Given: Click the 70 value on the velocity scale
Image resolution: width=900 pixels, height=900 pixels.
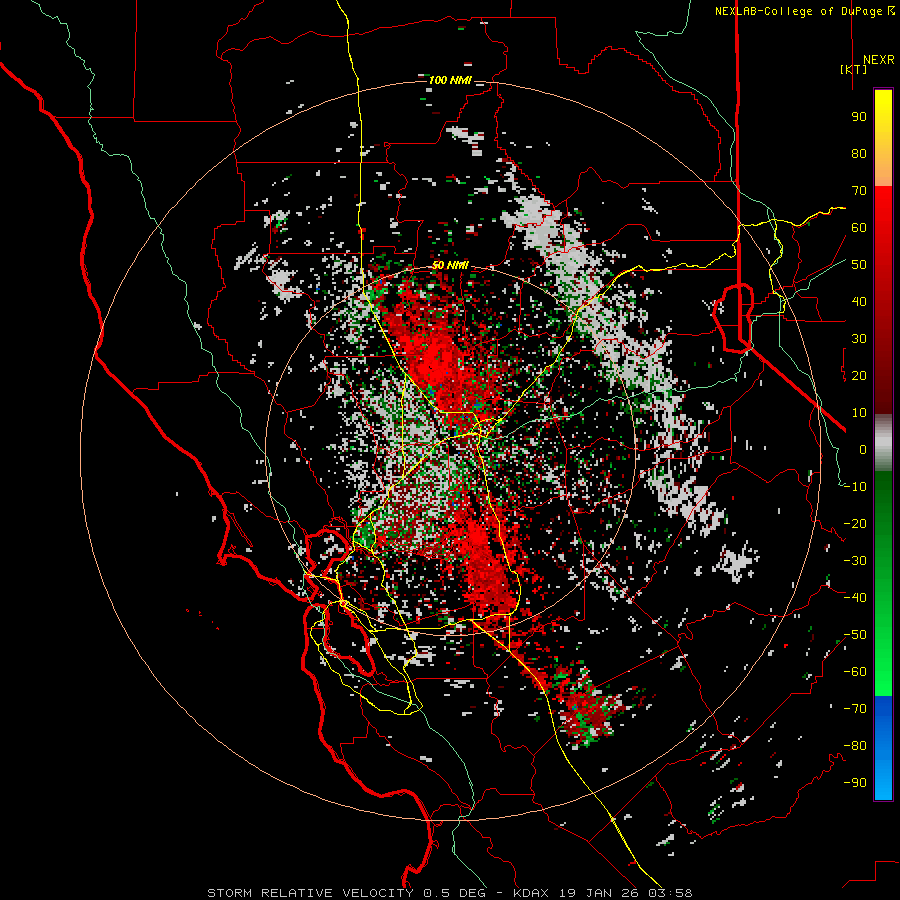Looking at the screenshot, I should 859,191.
